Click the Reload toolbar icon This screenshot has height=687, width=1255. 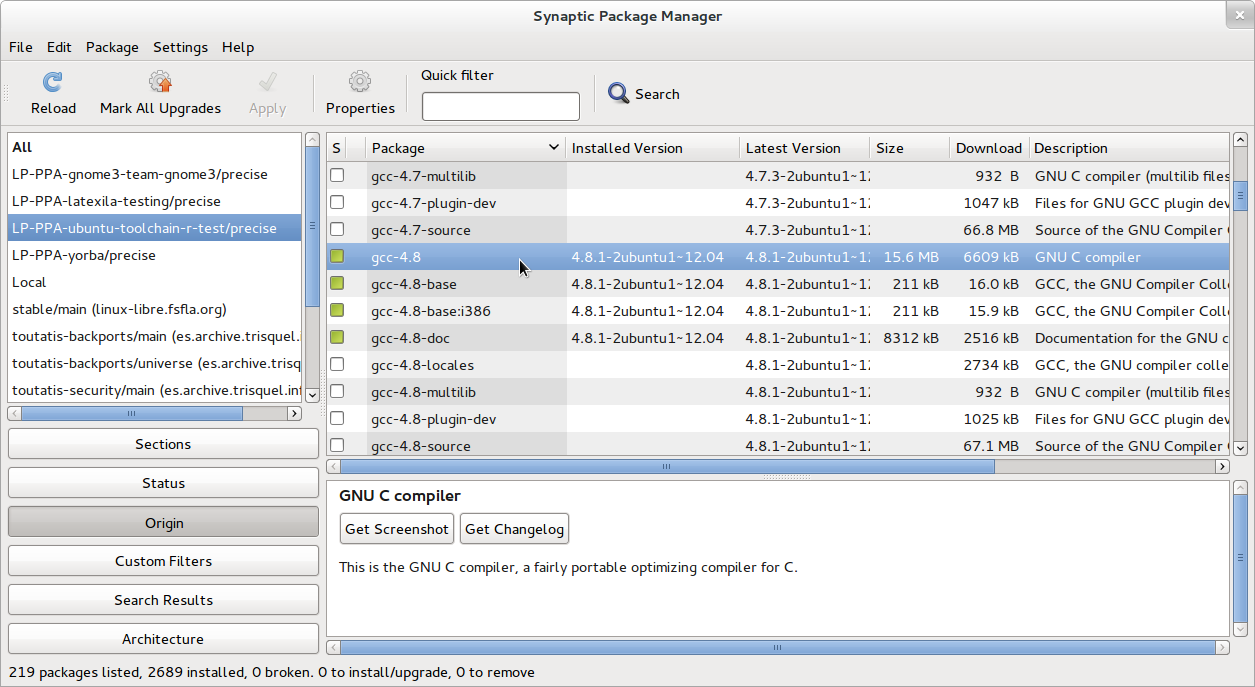(x=53, y=83)
